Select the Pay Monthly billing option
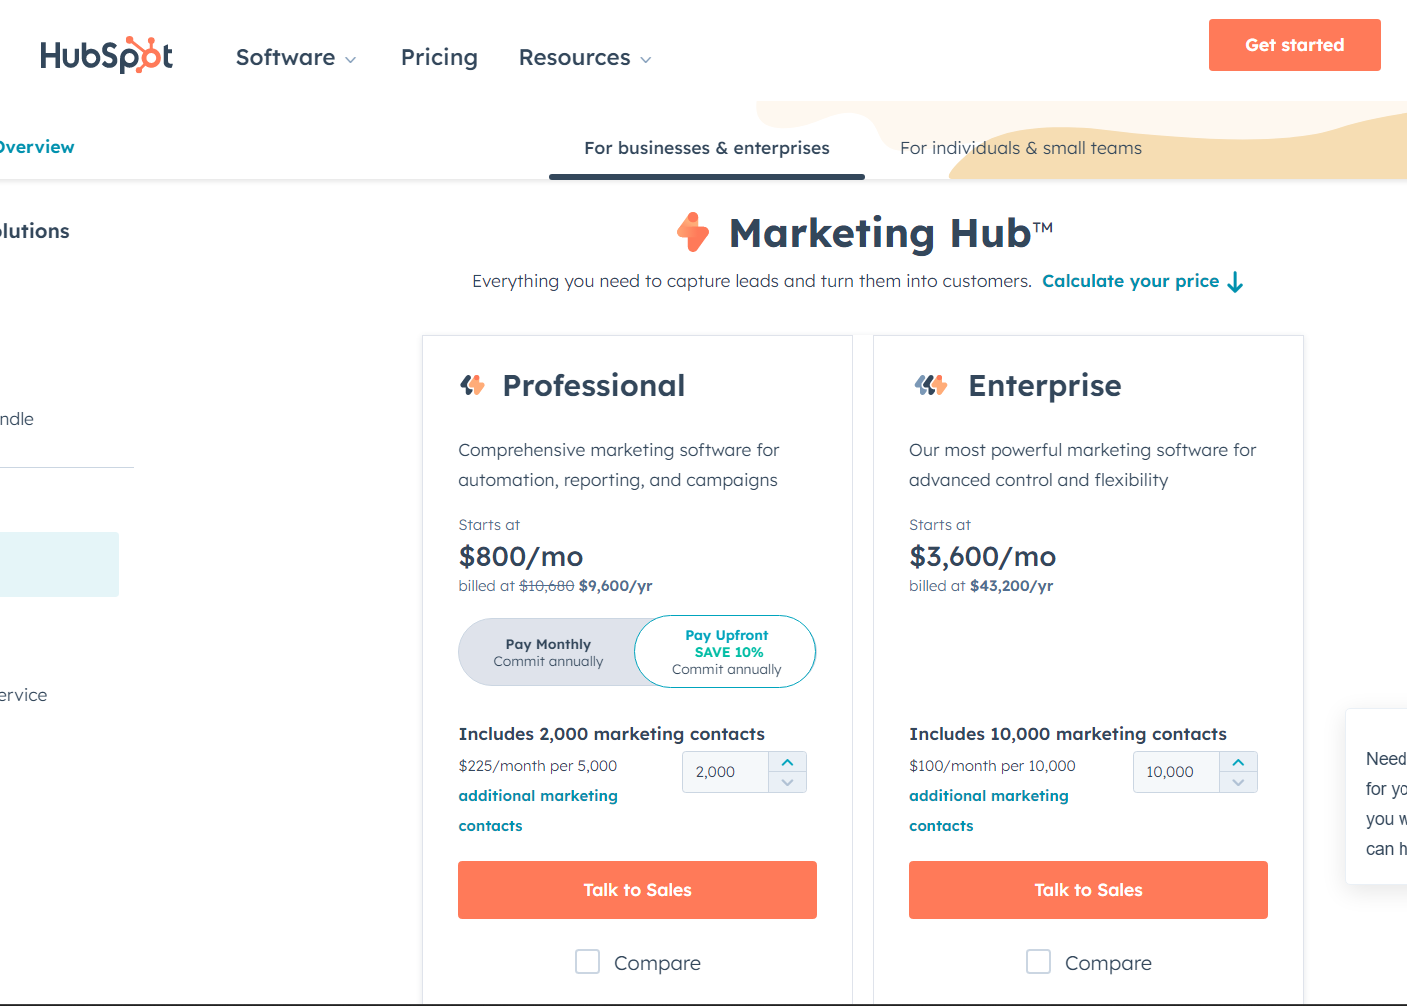1407x1006 pixels. tap(548, 652)
